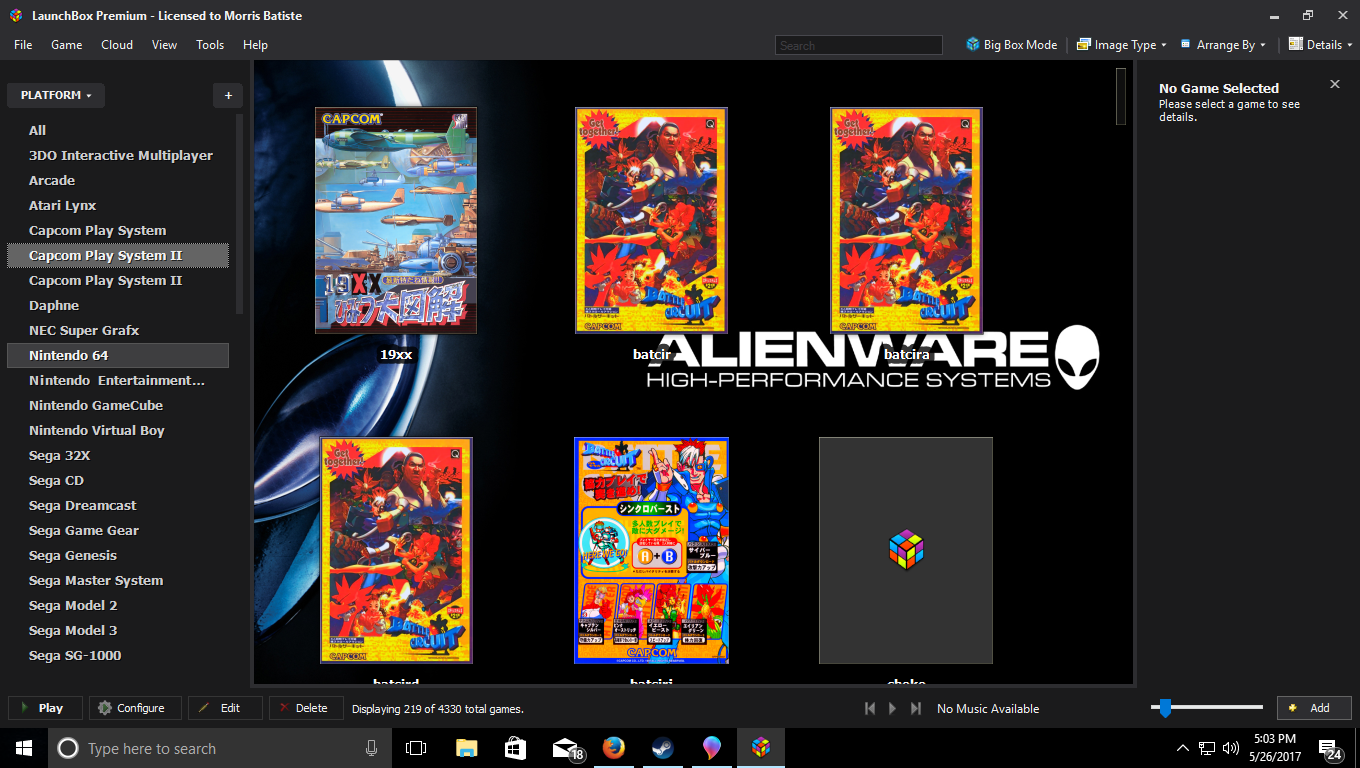Open the PLATFORM filter dropdown
This screenshot has height=768, width=1360.
[56, 95]
